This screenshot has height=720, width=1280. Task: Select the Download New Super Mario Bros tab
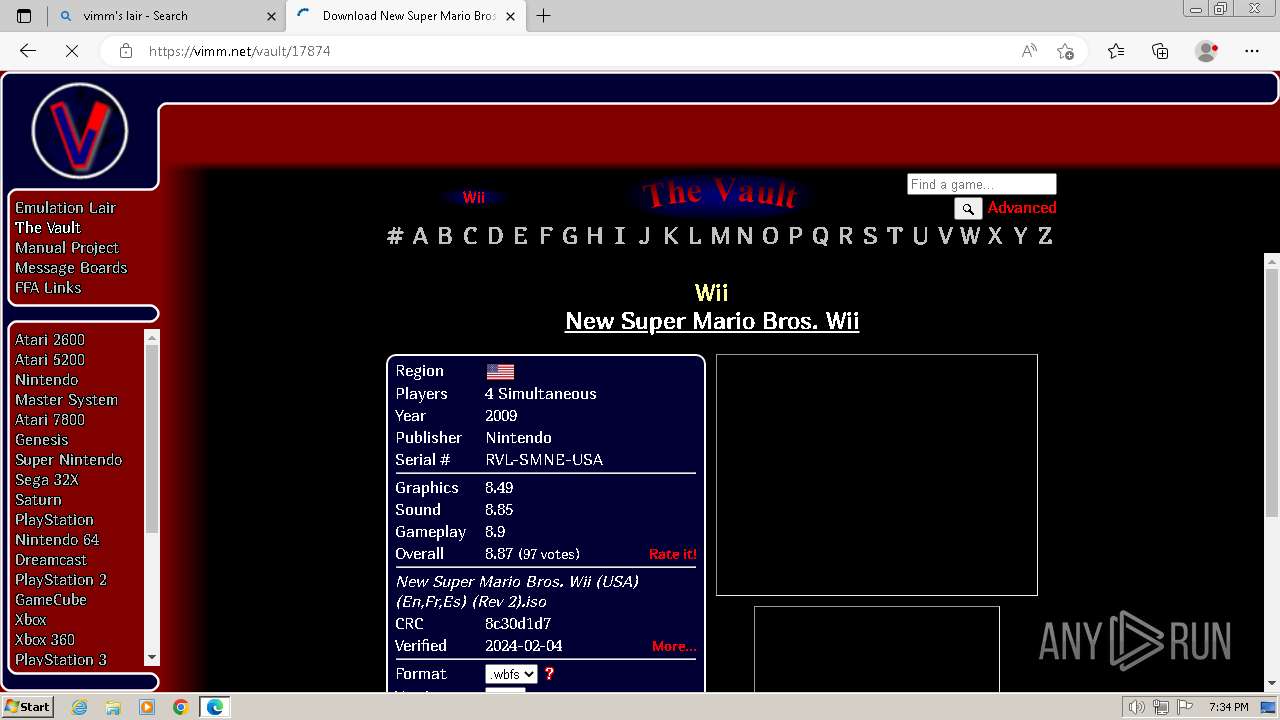408,16
